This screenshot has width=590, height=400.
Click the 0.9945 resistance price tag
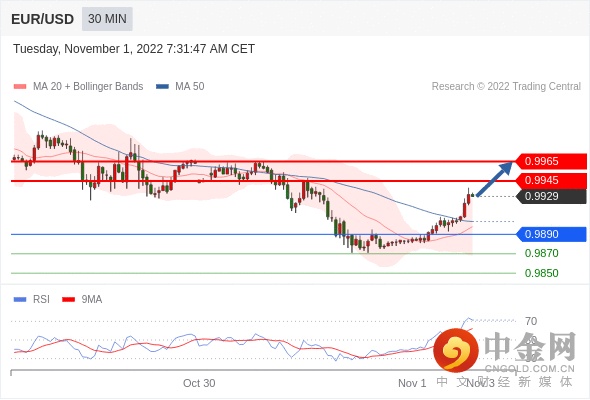550,181
